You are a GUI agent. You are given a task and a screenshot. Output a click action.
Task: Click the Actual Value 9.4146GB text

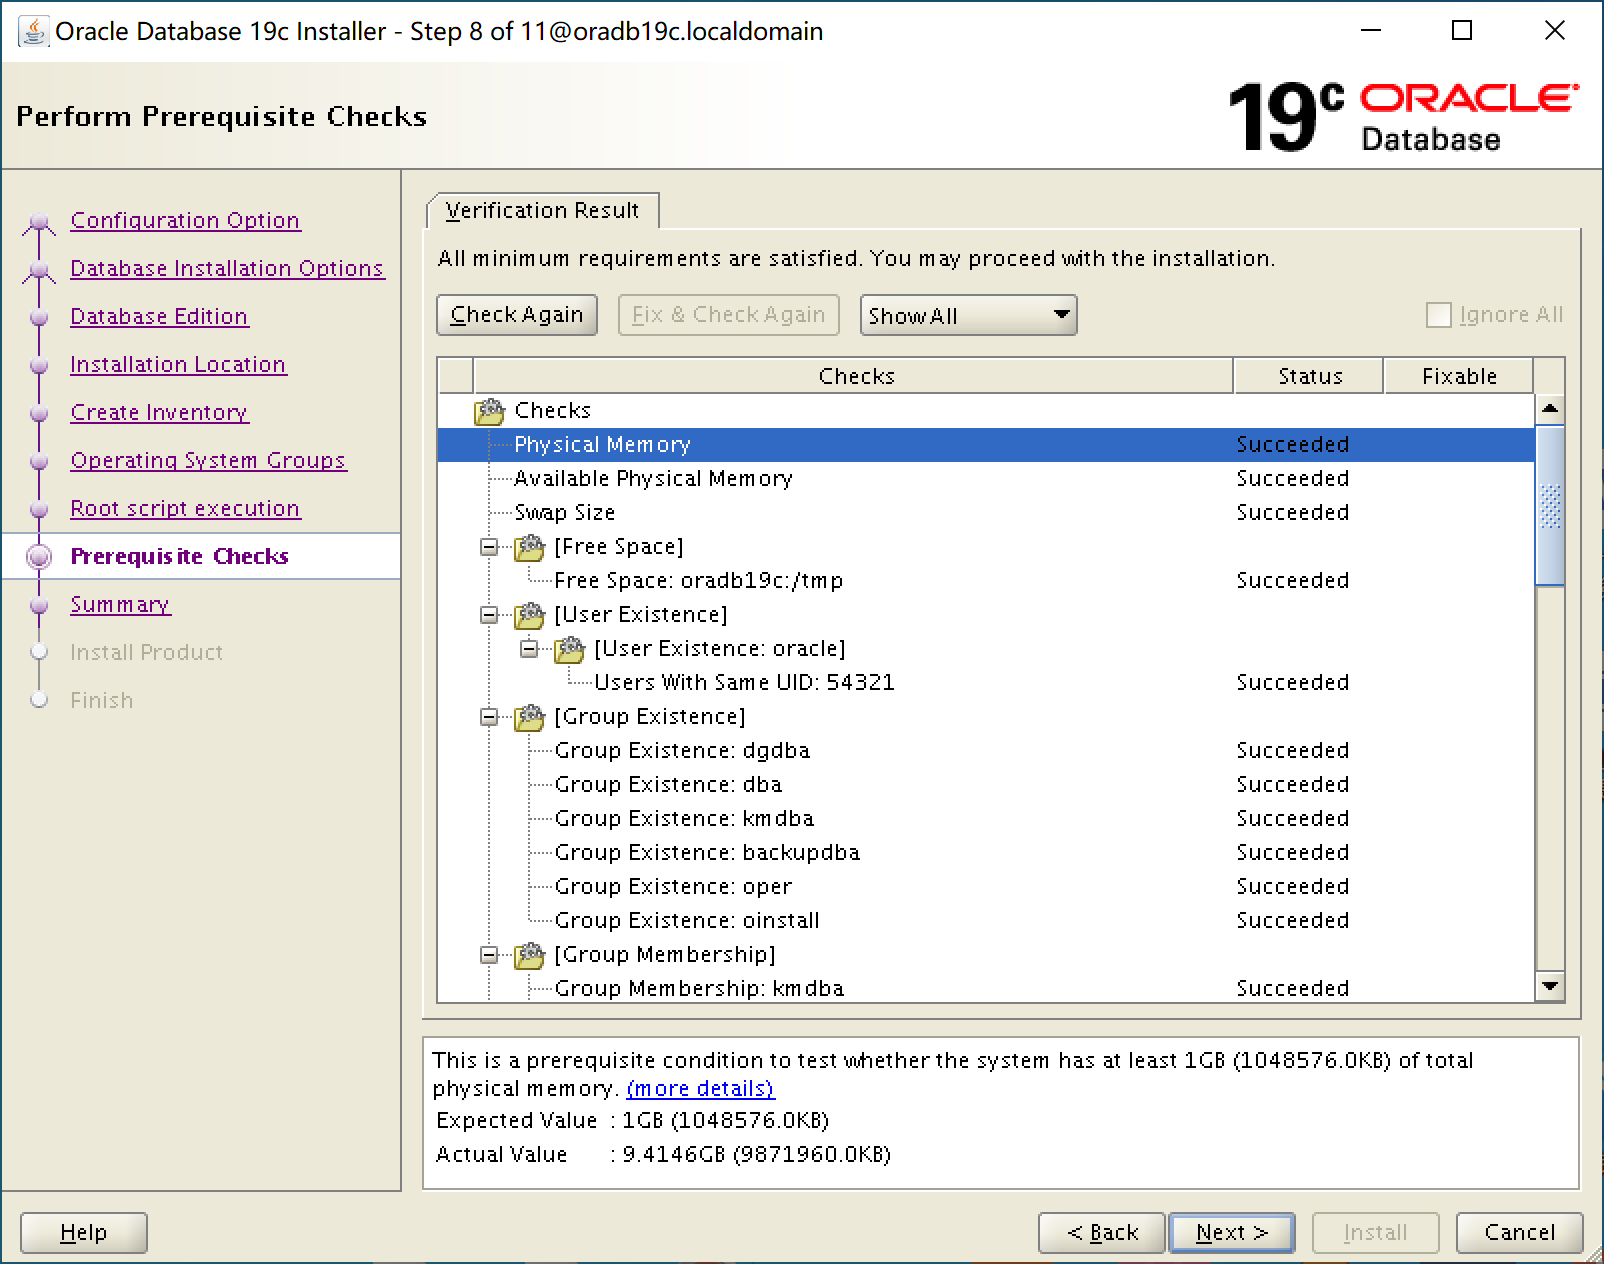[x=757, y=1155]
